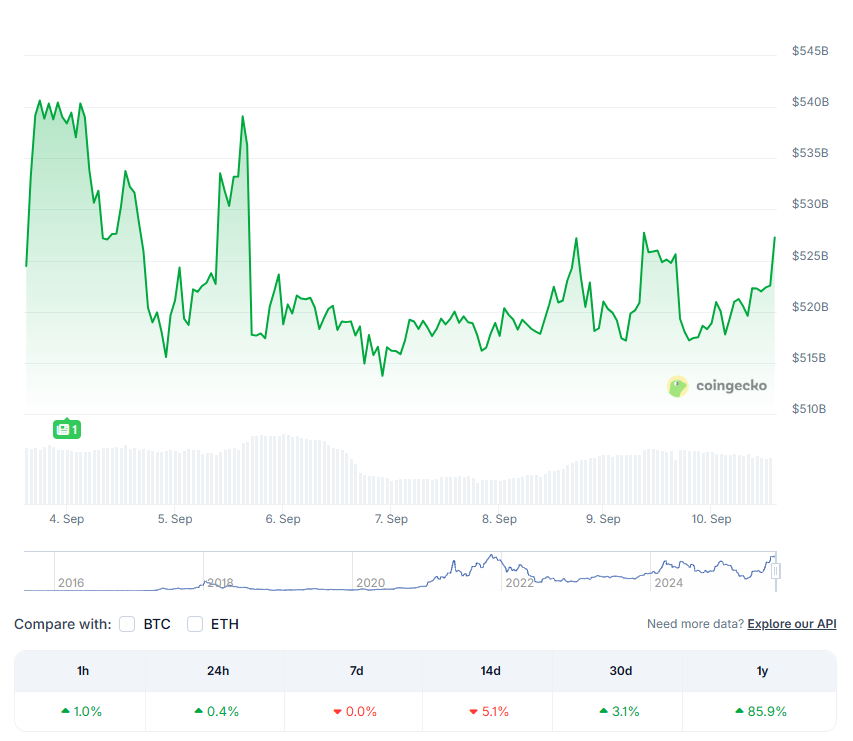Grab the range navigator handle at right

776,571
